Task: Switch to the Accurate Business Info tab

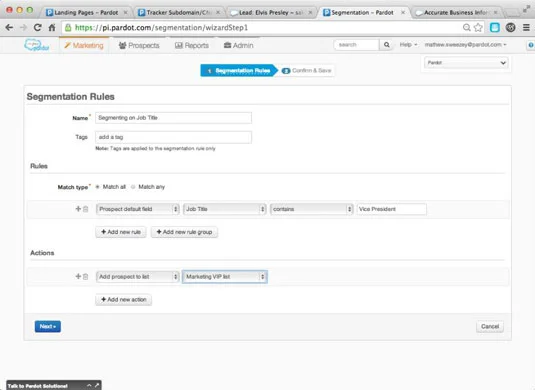Action: (457, 12)
